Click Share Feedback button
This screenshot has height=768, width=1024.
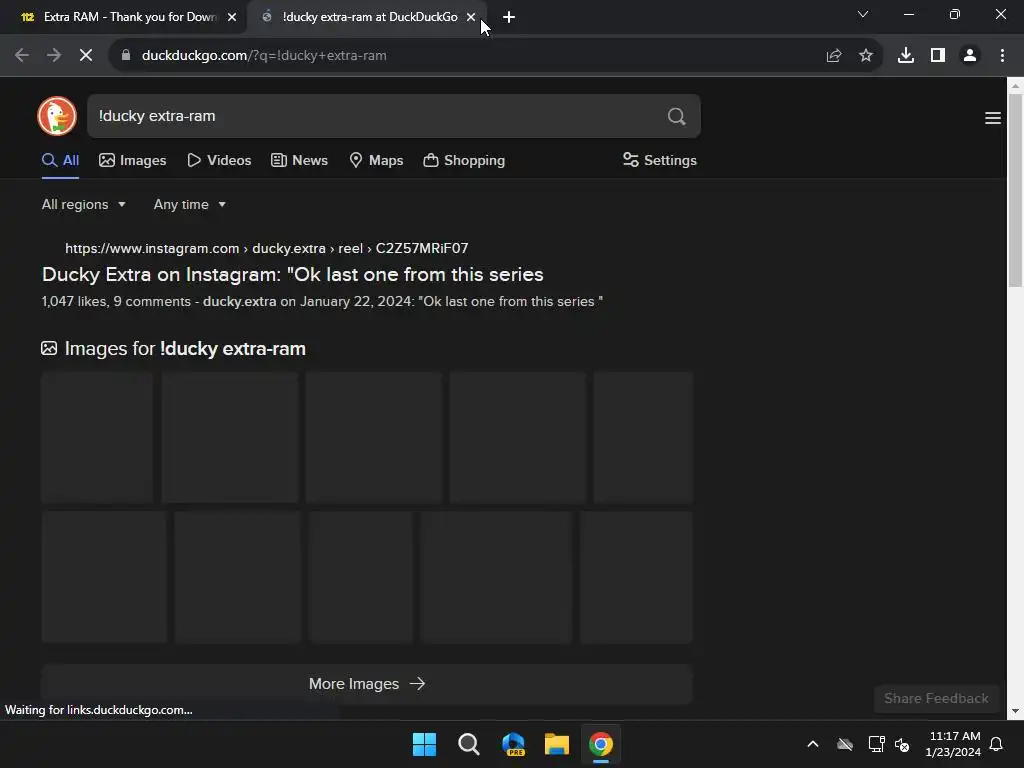click(x=936, y=699)
